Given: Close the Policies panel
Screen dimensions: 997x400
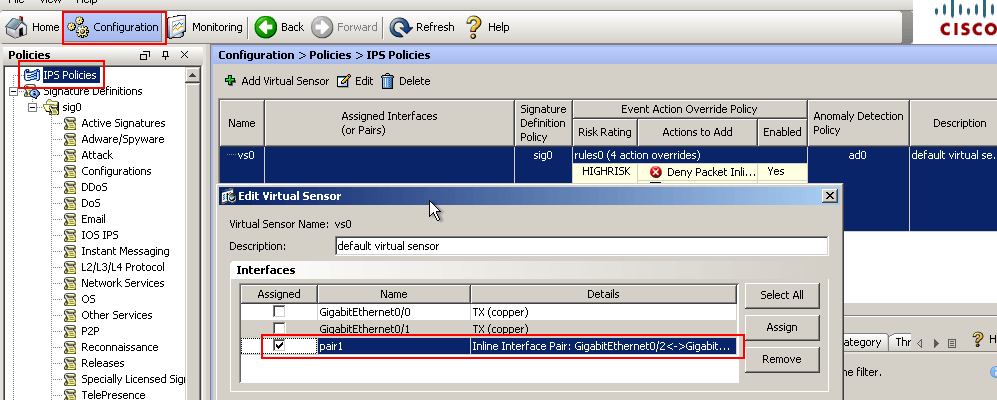Looking at the screenshot, I should [184, 56].
